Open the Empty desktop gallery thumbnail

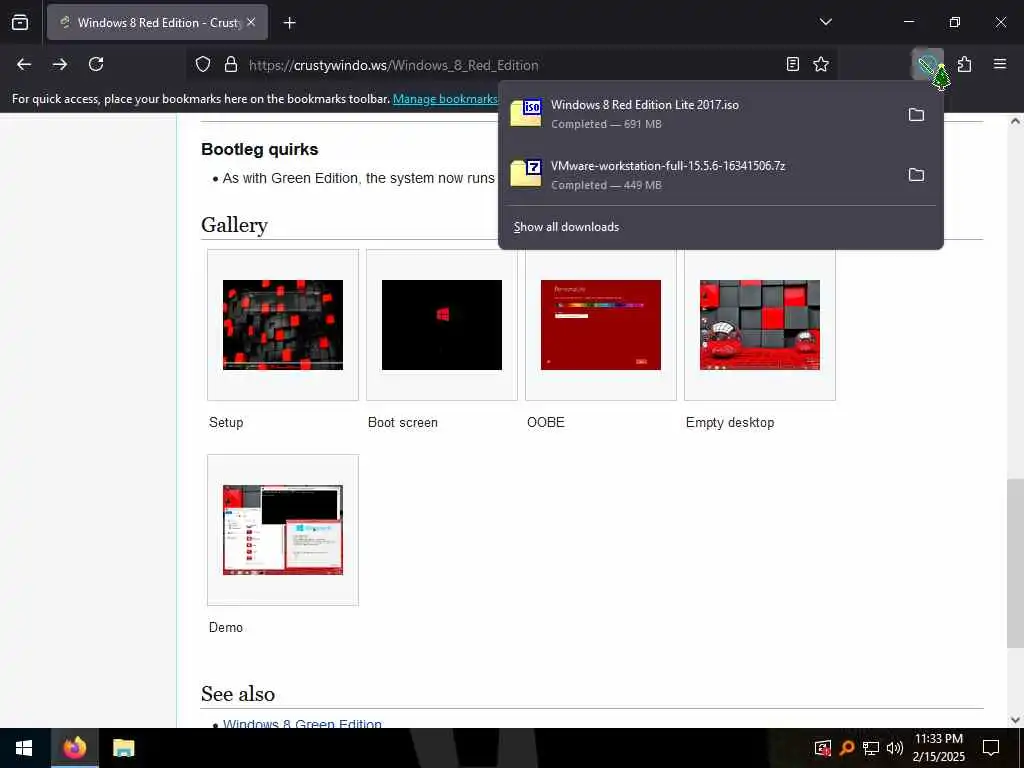[x=760, y=325]
